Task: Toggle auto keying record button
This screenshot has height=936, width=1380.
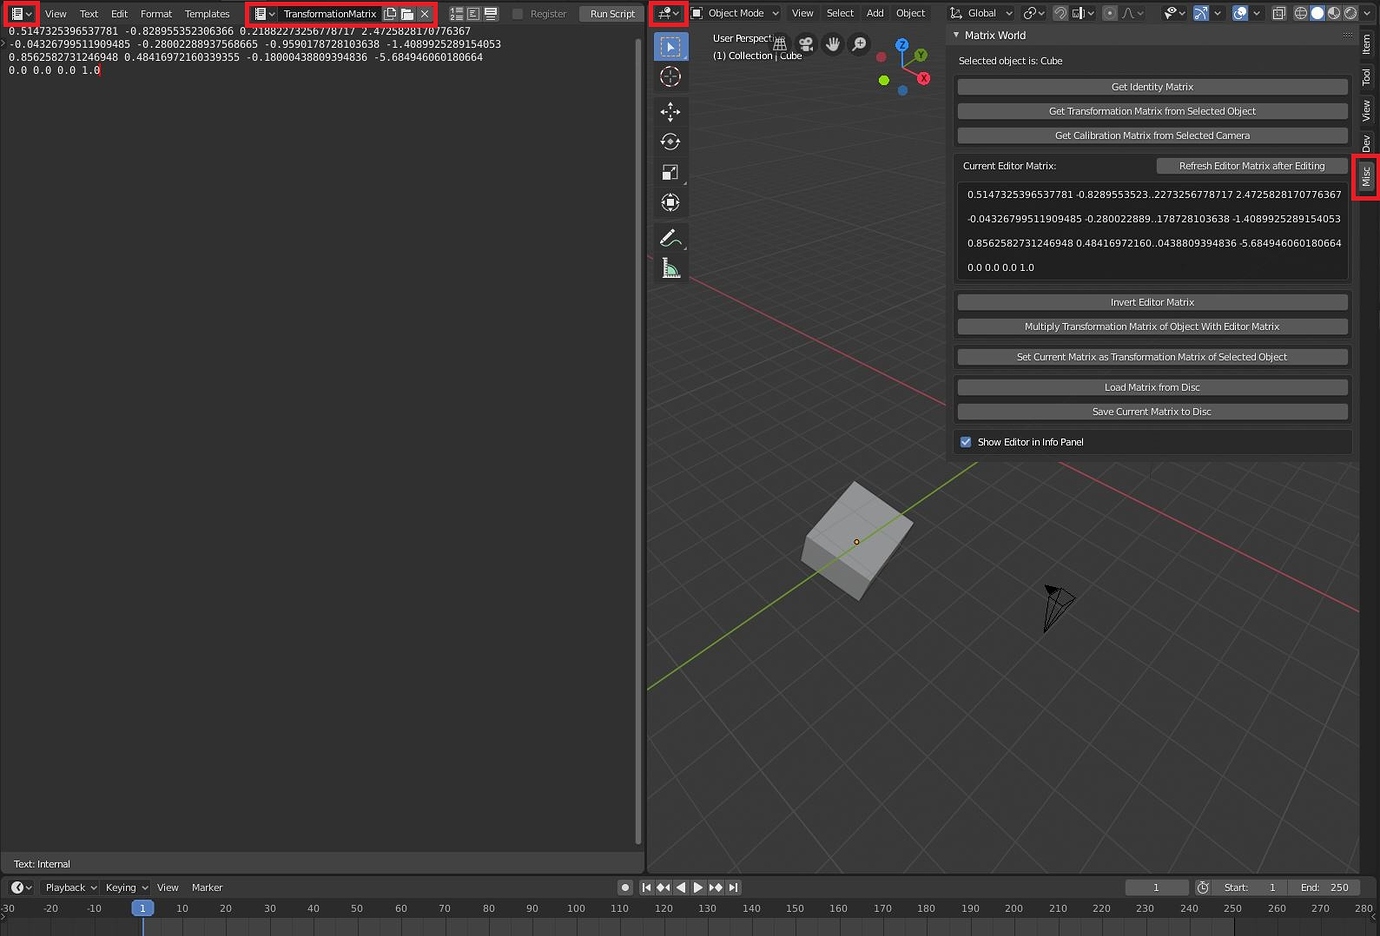Action: (625, 887)
